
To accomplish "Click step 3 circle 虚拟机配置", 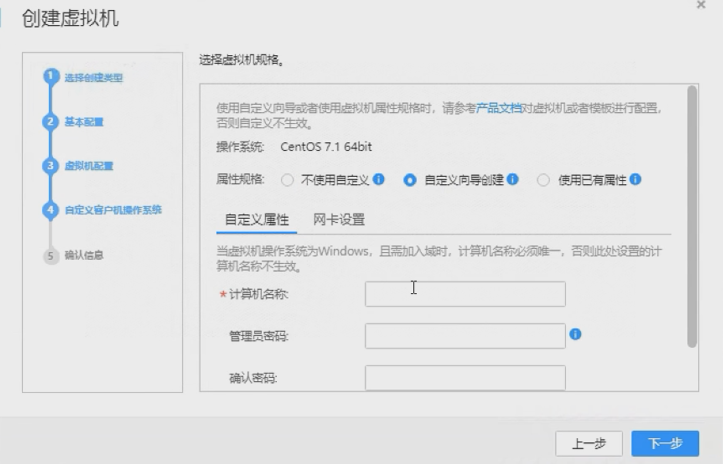I will [x=48, y=165].
